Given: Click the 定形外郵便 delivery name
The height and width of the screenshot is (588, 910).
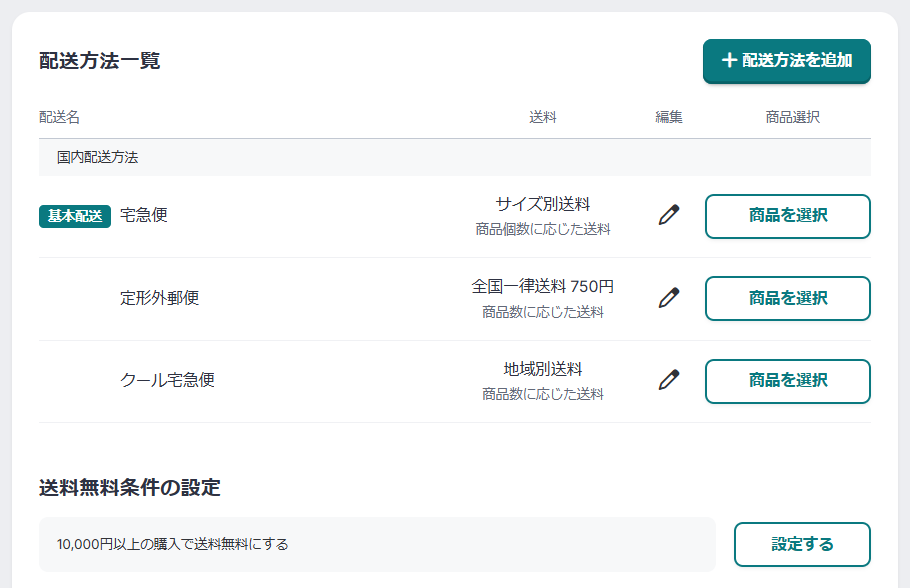Looking at the screenshot, I should point(160,298).
